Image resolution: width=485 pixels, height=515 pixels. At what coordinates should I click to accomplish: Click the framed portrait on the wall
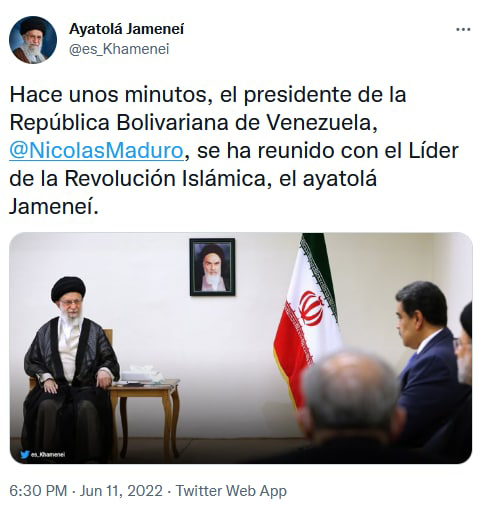(x=212, y=267)
